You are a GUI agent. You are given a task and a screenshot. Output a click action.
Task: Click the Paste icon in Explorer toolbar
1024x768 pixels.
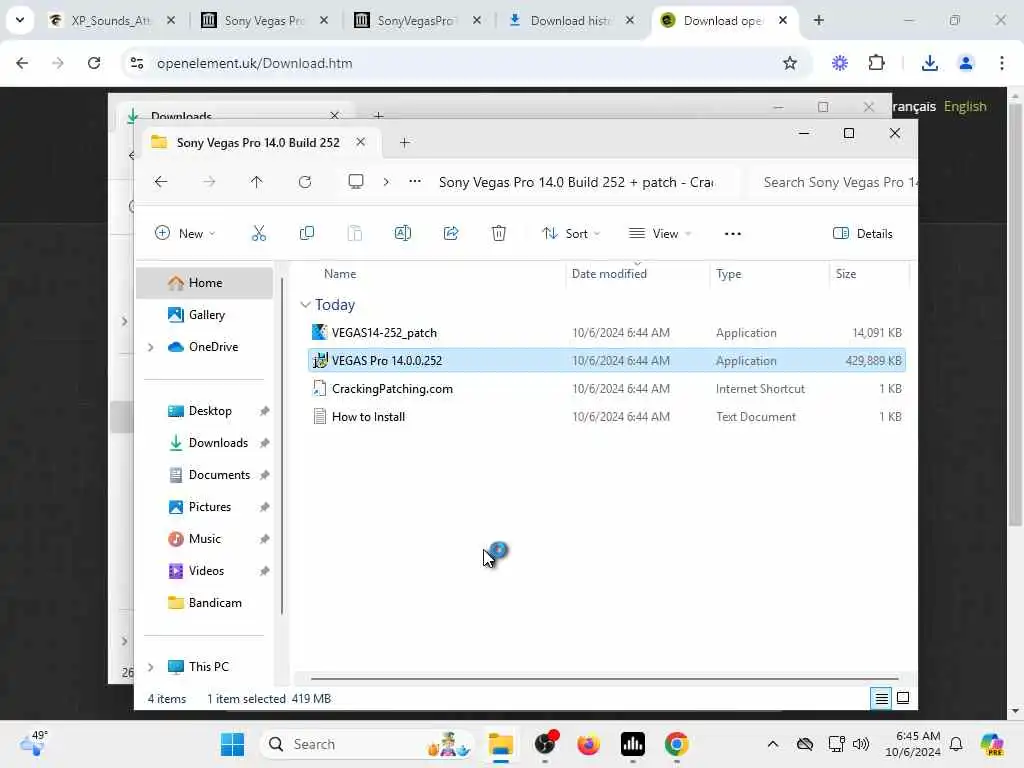[x=355, y=233]
